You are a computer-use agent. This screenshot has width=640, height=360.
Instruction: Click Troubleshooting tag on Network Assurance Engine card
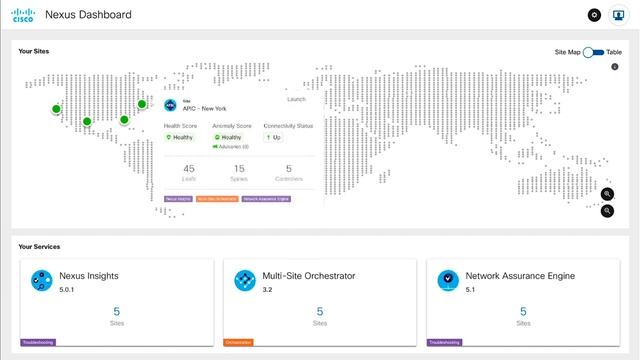click(x=444, y=342)
